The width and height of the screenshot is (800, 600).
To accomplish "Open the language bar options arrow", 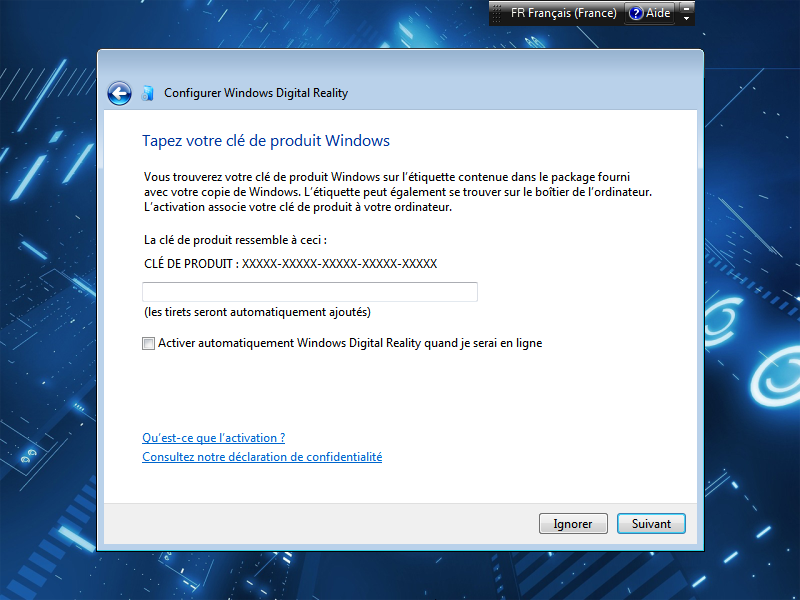I will (687, 18).
